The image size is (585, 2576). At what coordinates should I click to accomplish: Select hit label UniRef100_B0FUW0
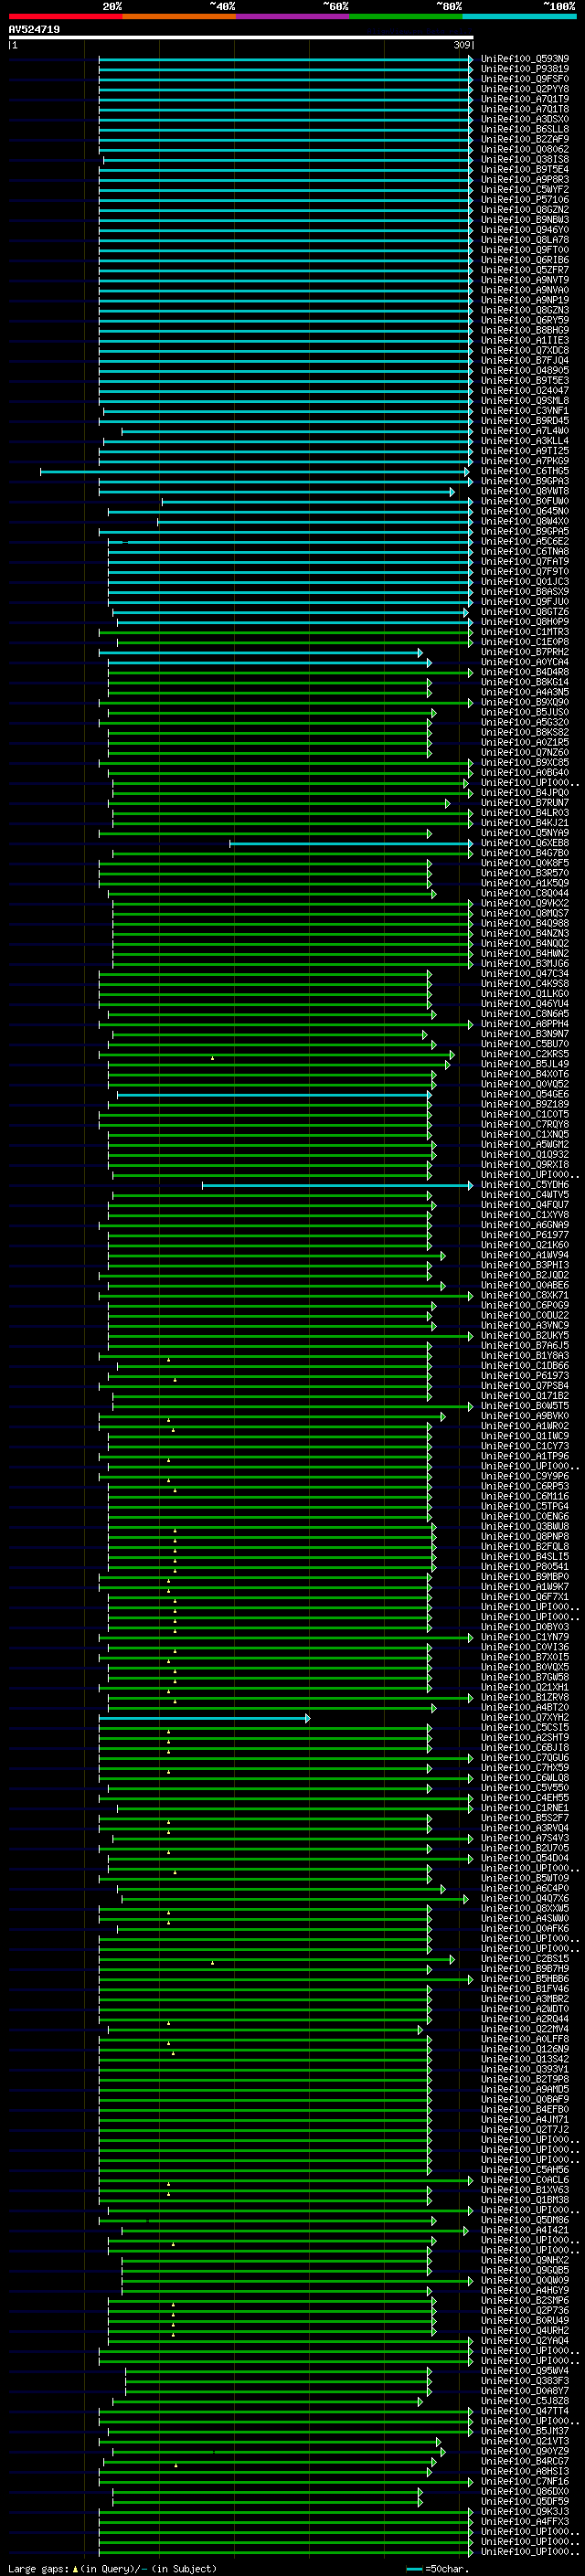tap(525, 502)
